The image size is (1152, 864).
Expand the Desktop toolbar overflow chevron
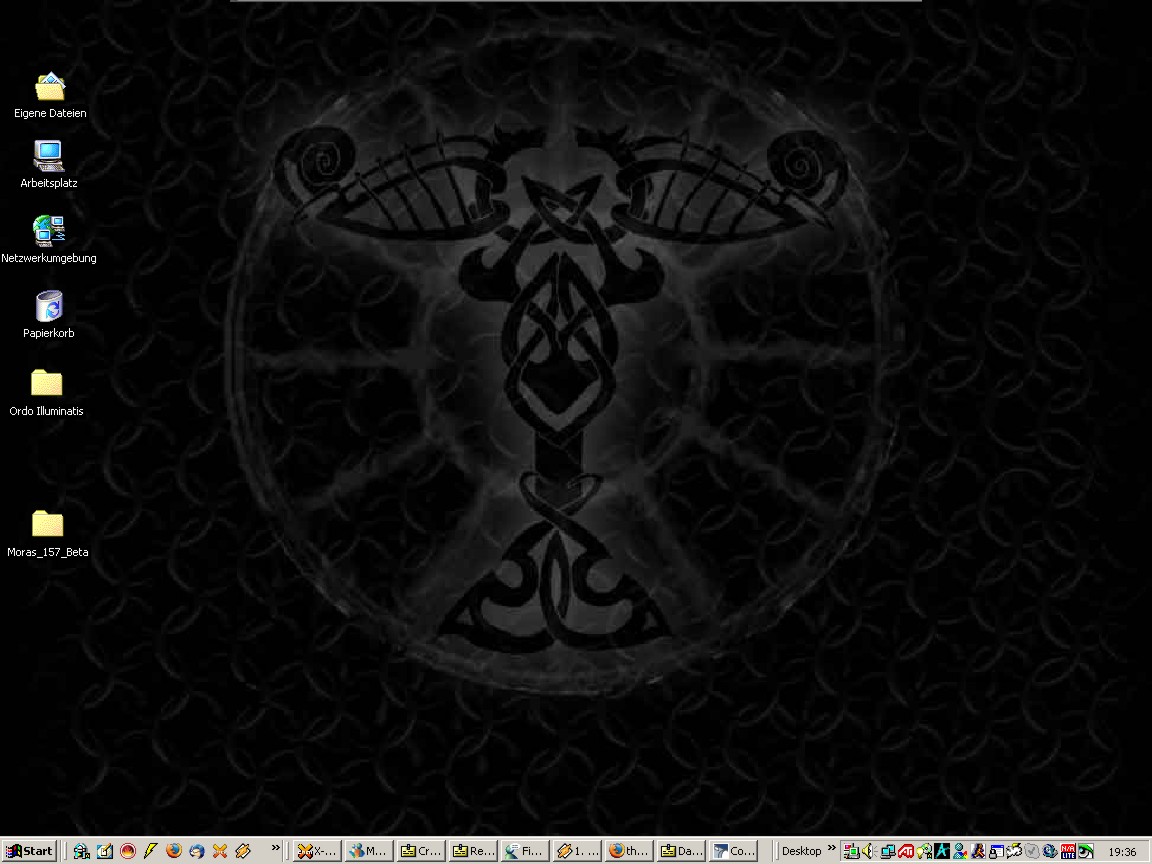pyautogui.click(x=831, y=850)
